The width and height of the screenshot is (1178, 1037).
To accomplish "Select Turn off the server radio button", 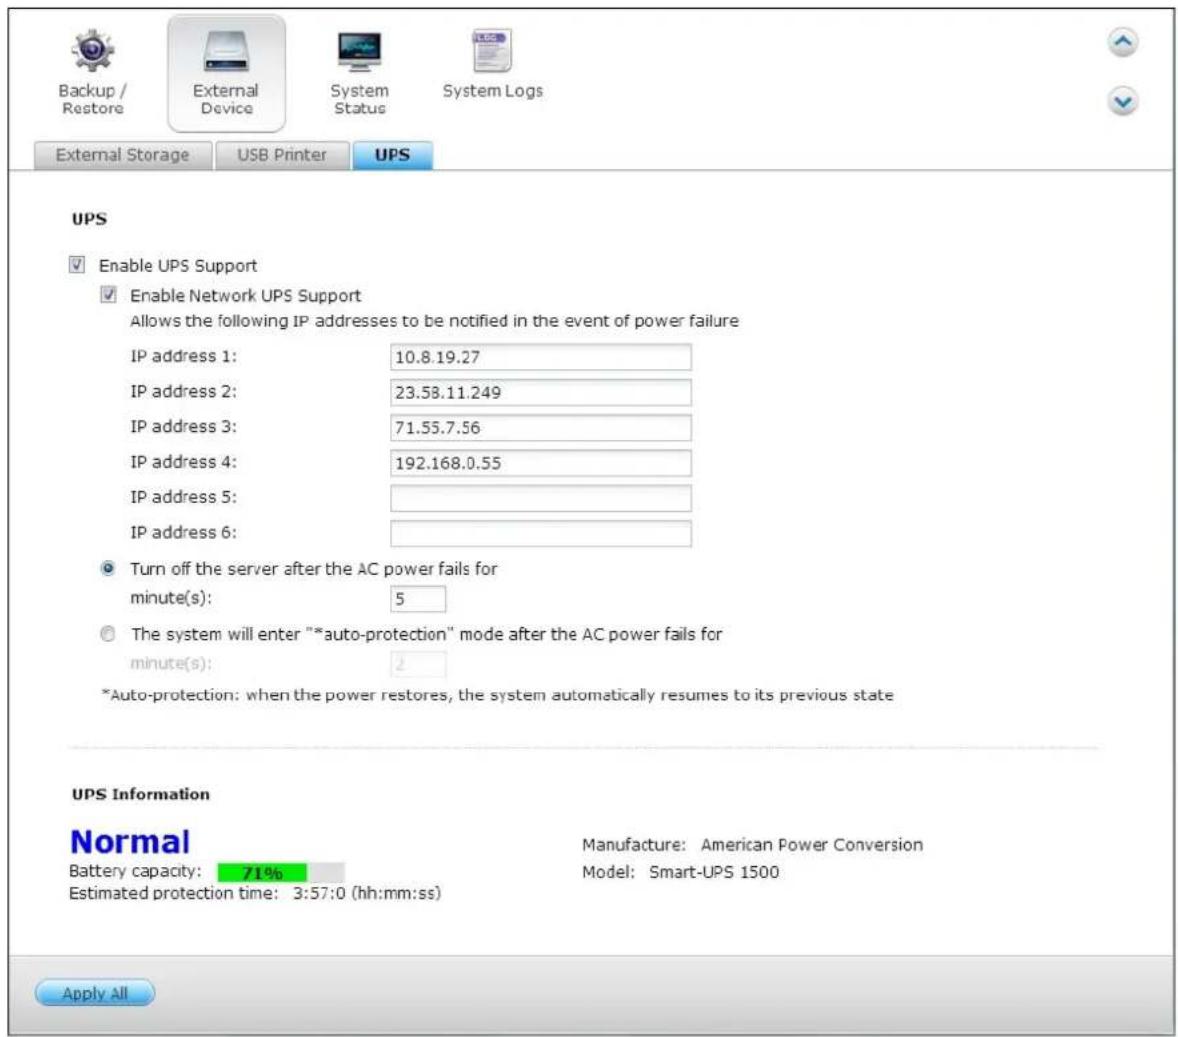I will [108, 568].
